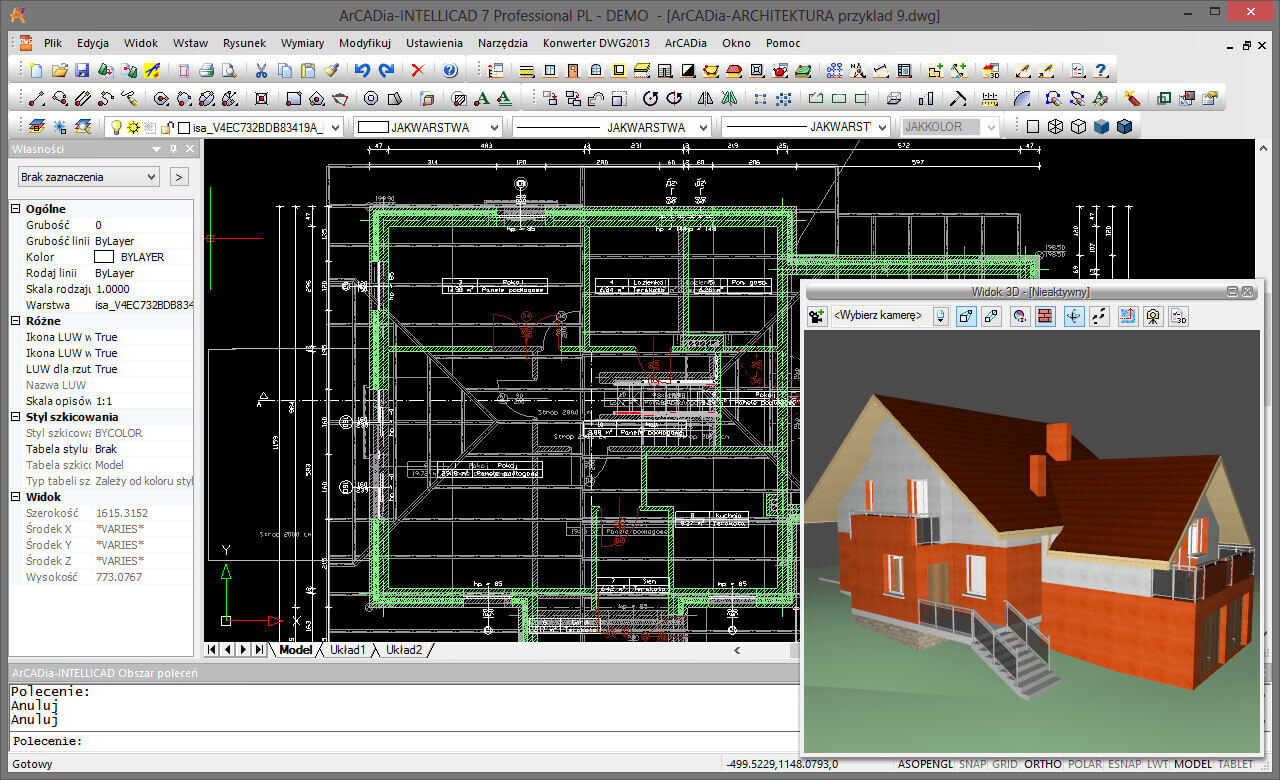
Task: Toggle layer freeze with the sun icon
Action: point(132,127)
